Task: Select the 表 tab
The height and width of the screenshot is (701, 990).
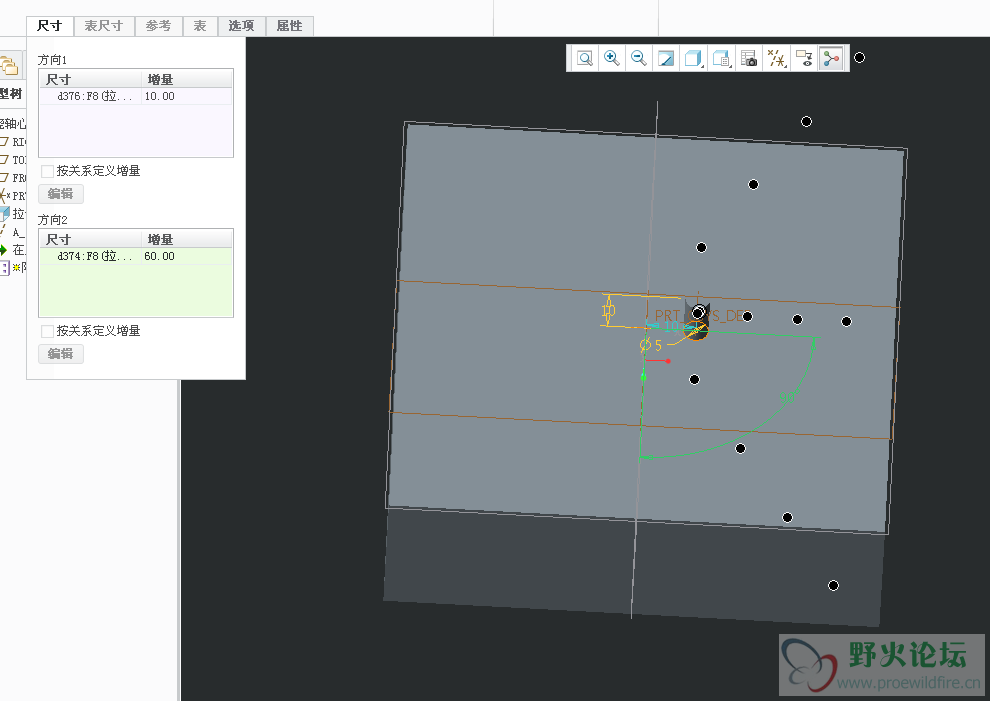Action: pyautogui.click(x=200, y=26)
